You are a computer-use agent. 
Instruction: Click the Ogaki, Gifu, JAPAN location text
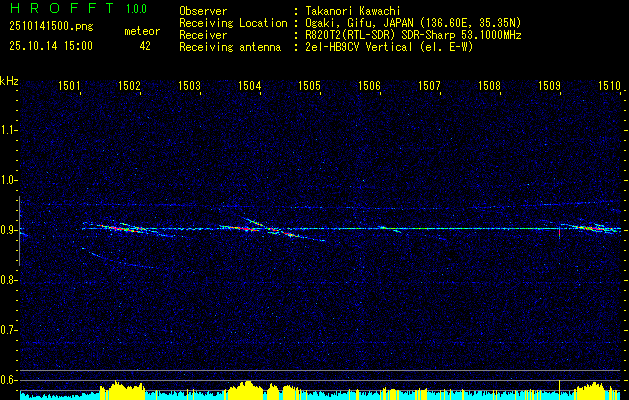click(413, 23)
